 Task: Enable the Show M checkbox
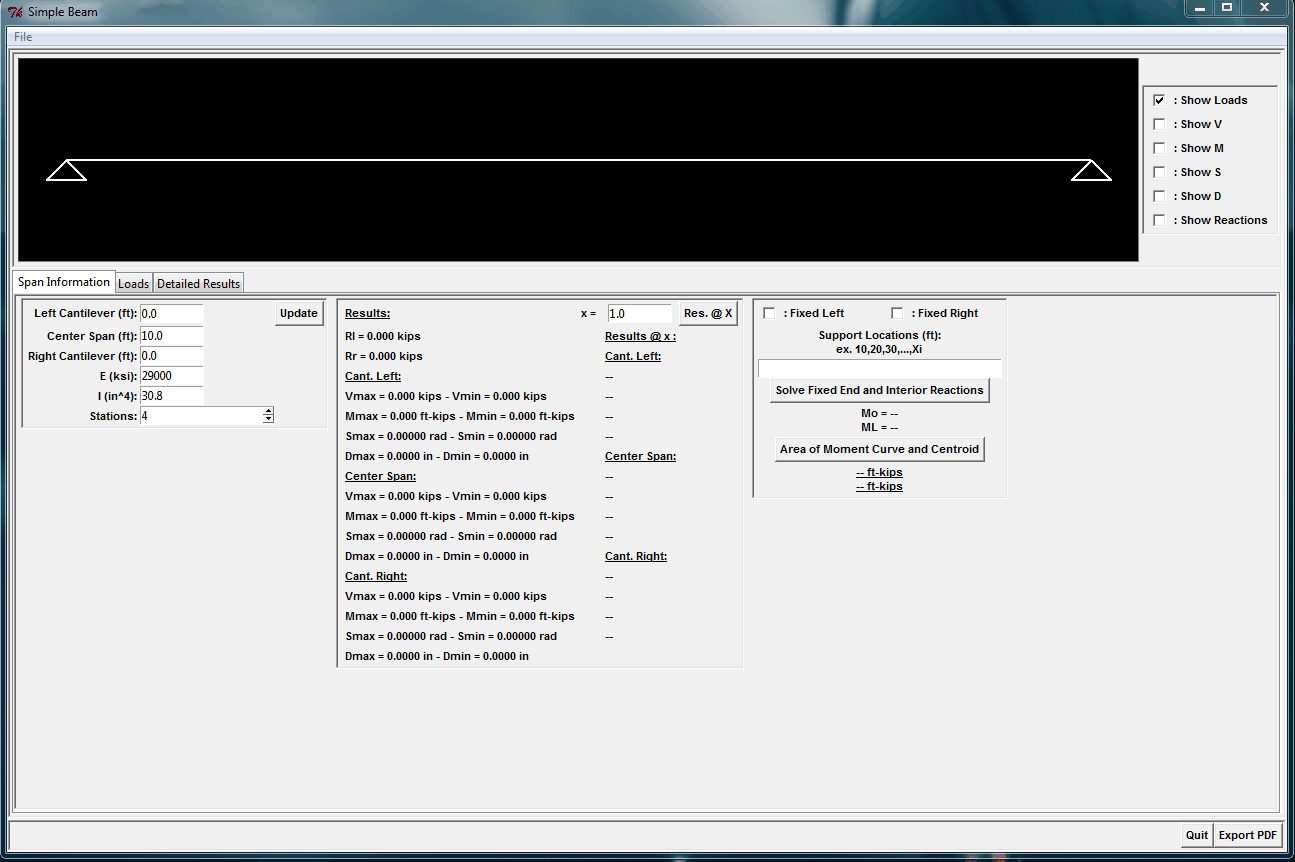(x=1159, y=148)
